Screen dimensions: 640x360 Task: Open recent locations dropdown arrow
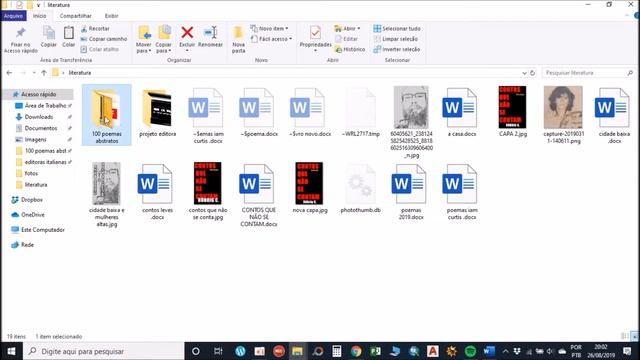click(x=34, y=73)
